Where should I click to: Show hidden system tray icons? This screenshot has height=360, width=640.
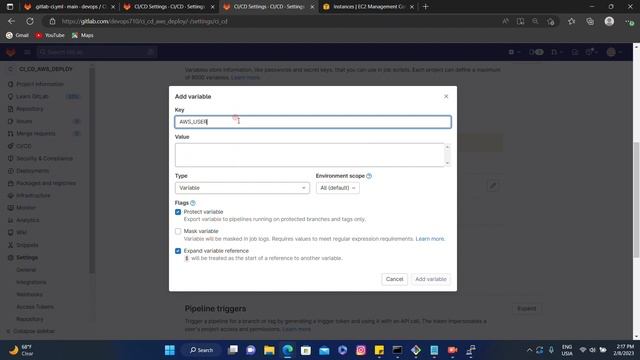pos(529,350)
